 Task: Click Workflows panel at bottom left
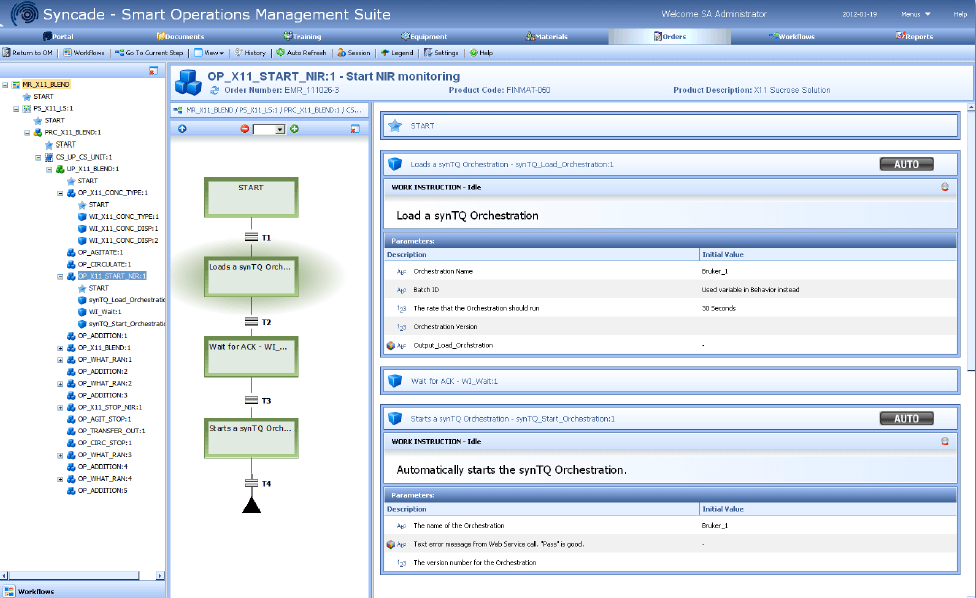pos(82,591)
